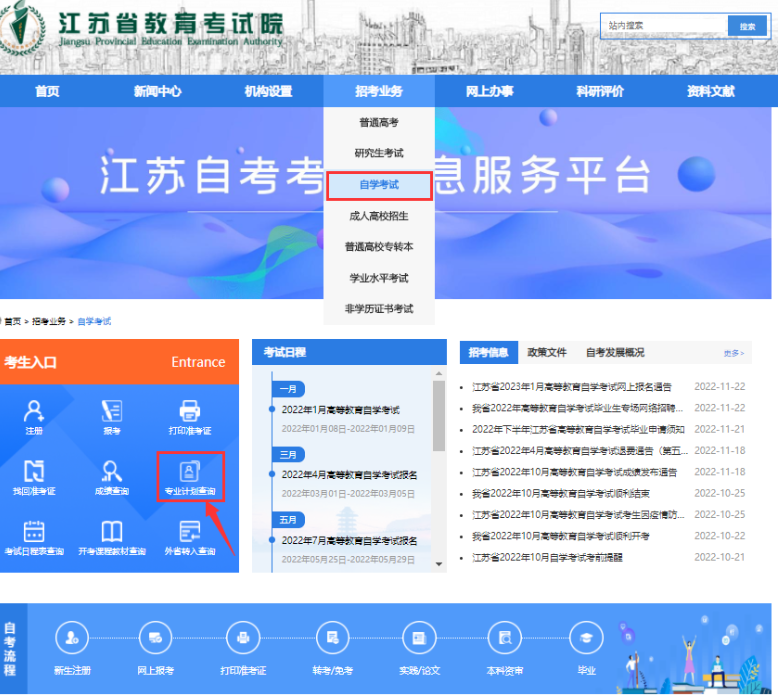Click the exam schedule scrollbar thumb
The width and height of the screenshot is (782, 696).
point(439,416)
